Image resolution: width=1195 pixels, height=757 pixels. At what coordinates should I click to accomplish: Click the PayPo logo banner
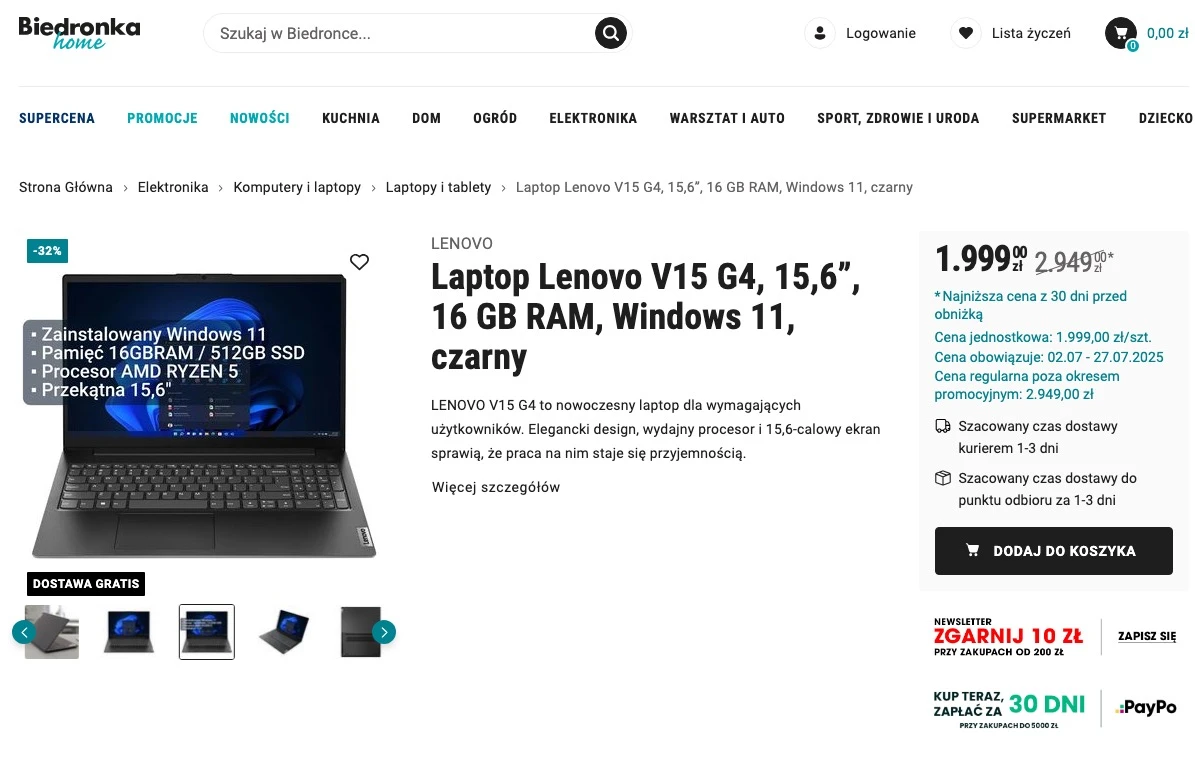coord(1145,707)
